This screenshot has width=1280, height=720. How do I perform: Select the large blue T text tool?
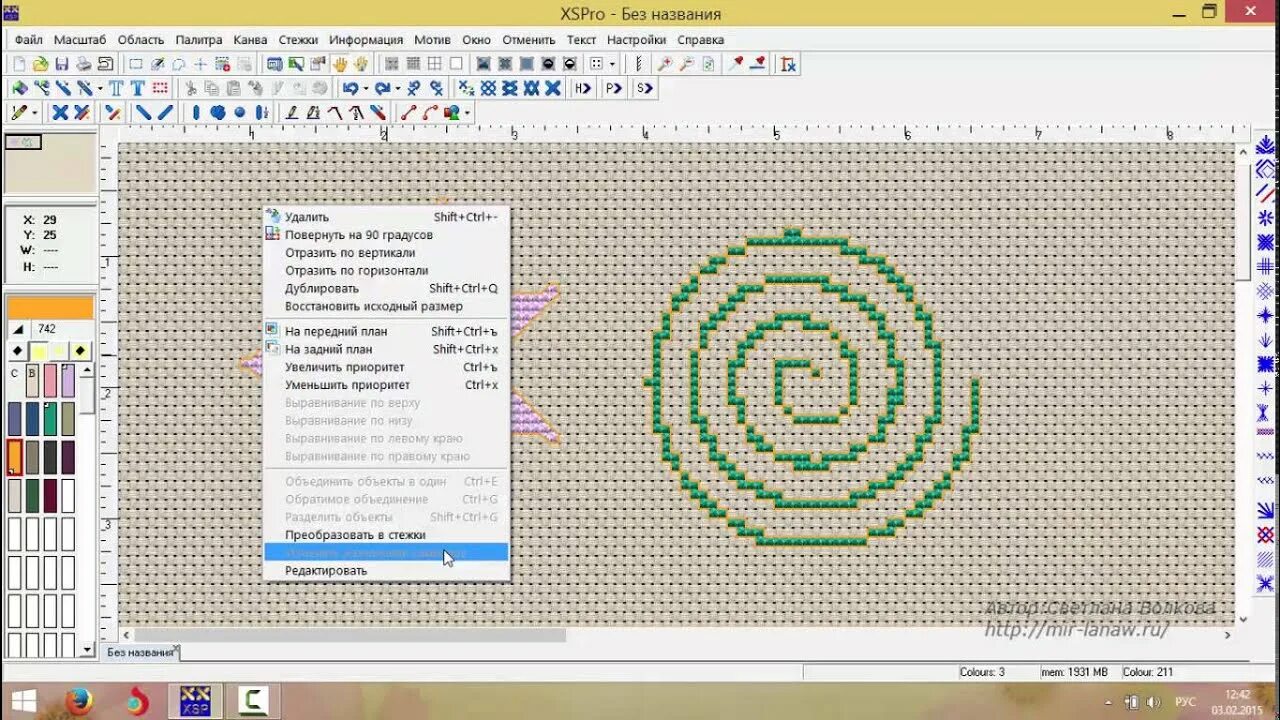point(138,88)
